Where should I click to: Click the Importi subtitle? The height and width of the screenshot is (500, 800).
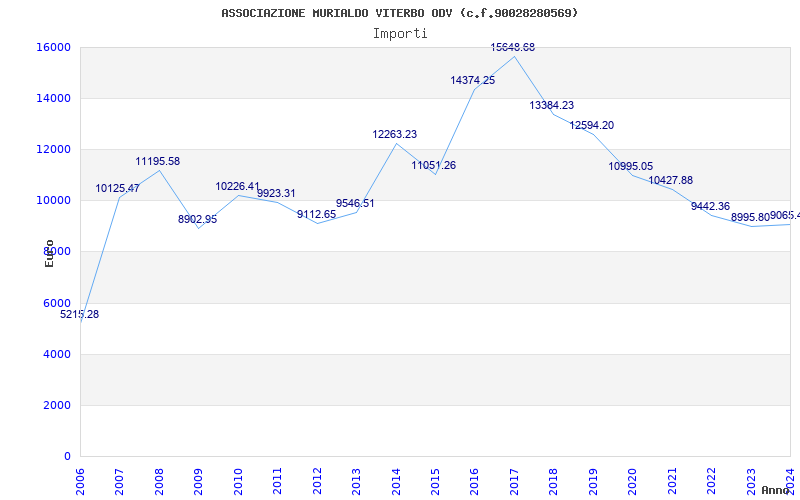click(400, 34)
